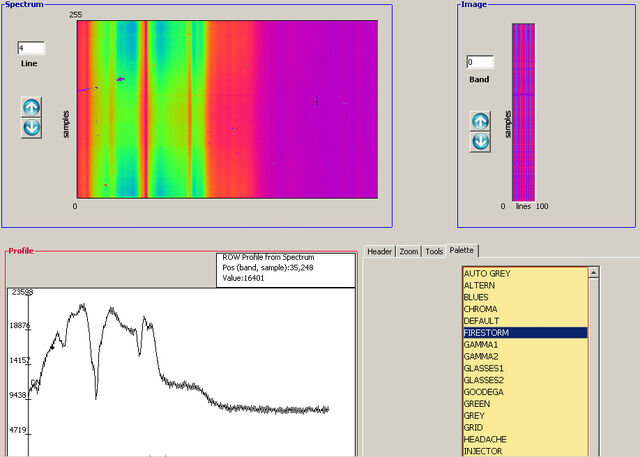Image resolution: width=640 pixels, height=457 pixels.
Task: Select CHROMA palette entry
Action: pyautogui.click(x=525, y=309)
